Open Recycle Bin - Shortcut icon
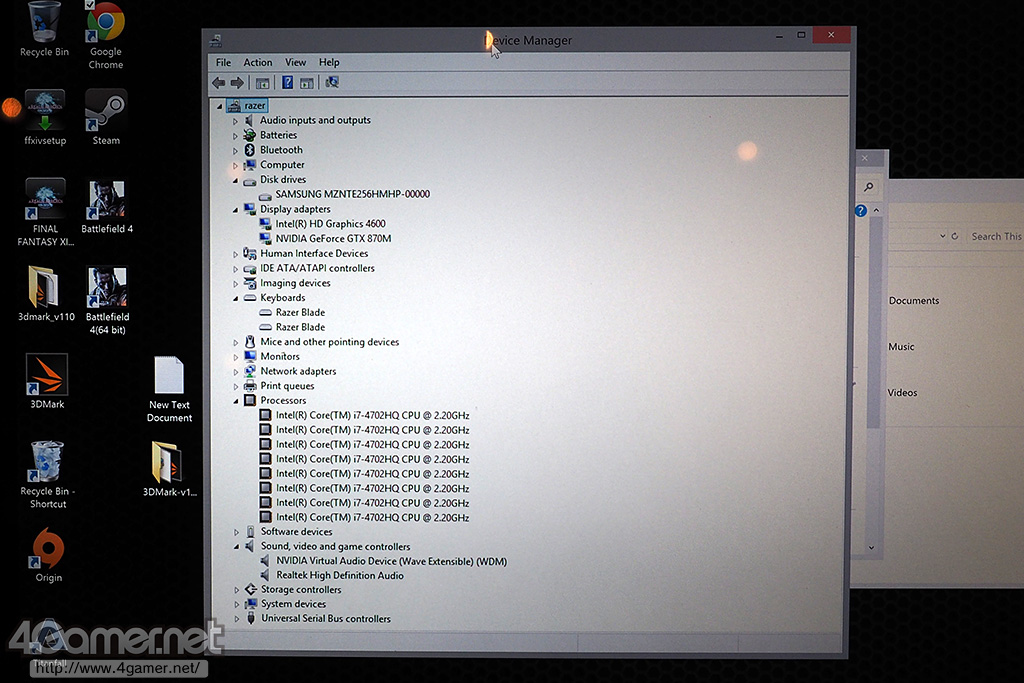1024x683 pixels. click(x=48, y=475)
